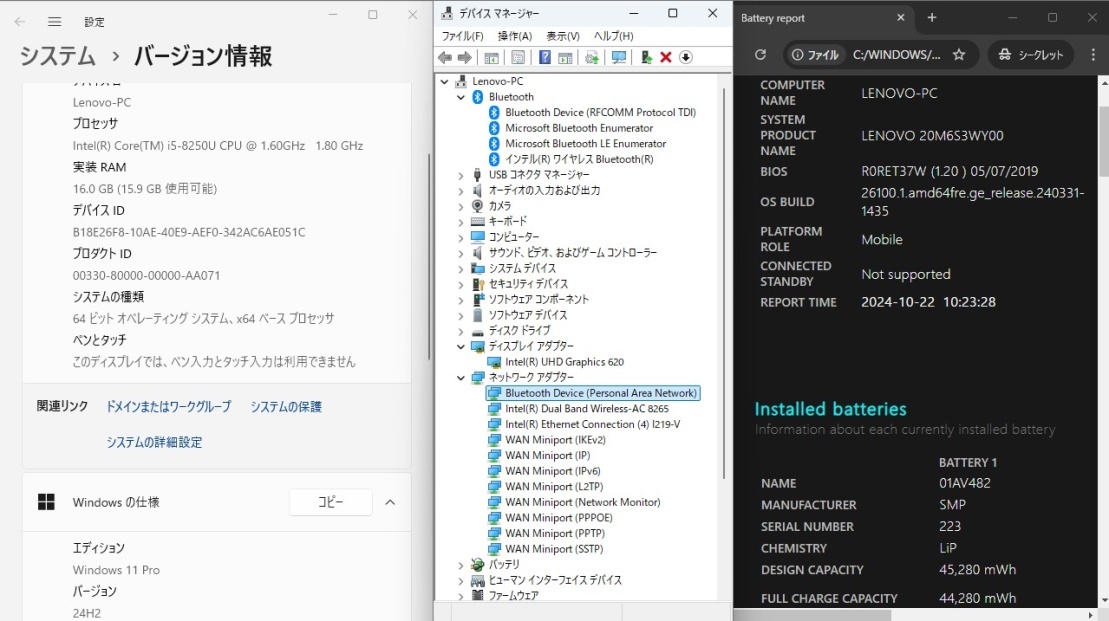Click the Update driver software toolbar icon
1109x621 pixels.
tap(592, 57)
